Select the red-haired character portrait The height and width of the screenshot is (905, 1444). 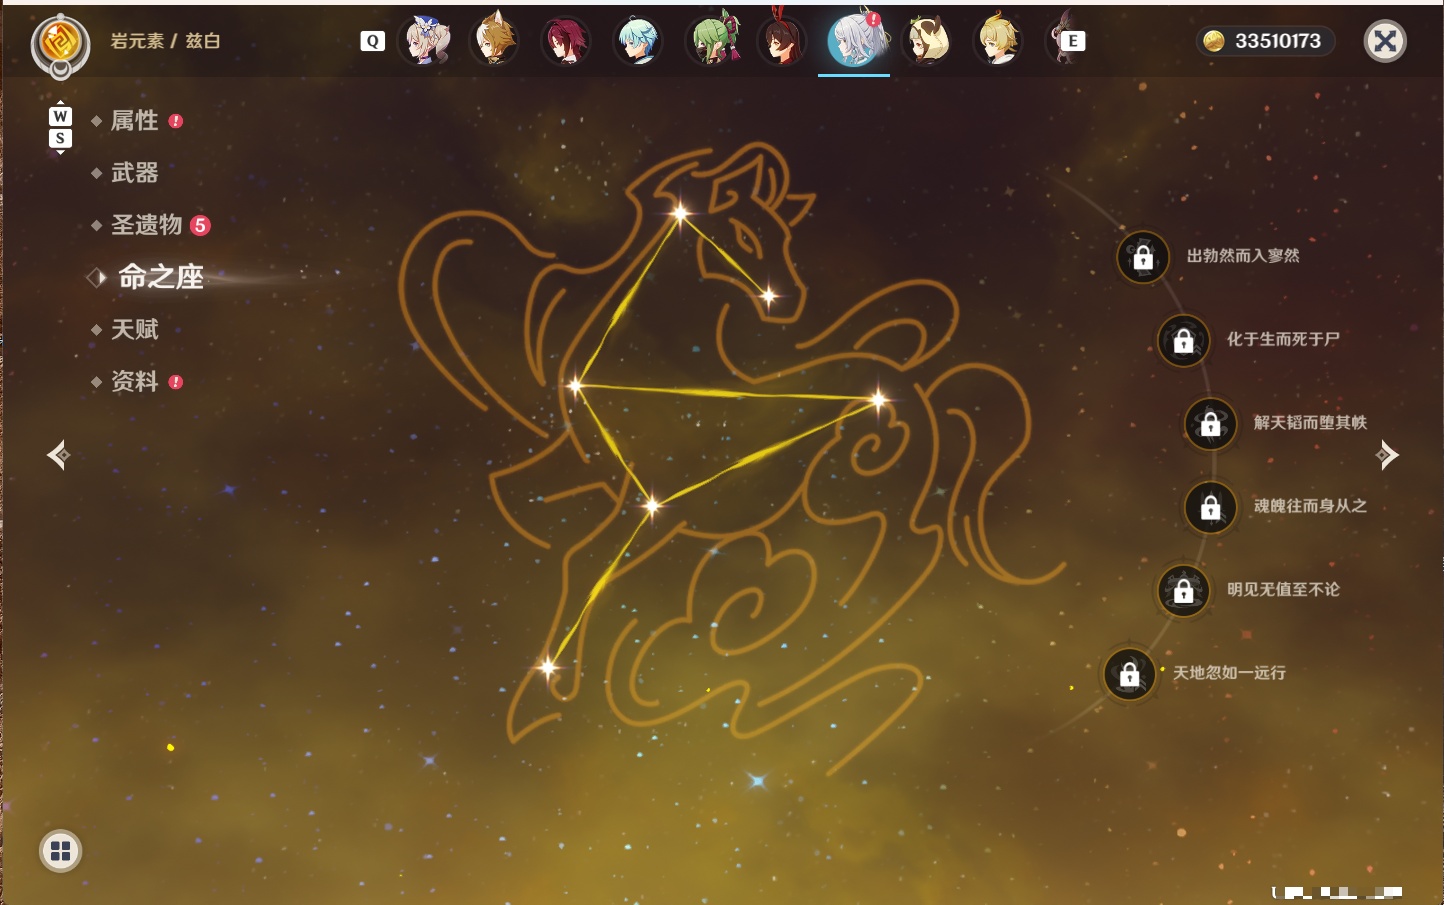coord(566,41)
